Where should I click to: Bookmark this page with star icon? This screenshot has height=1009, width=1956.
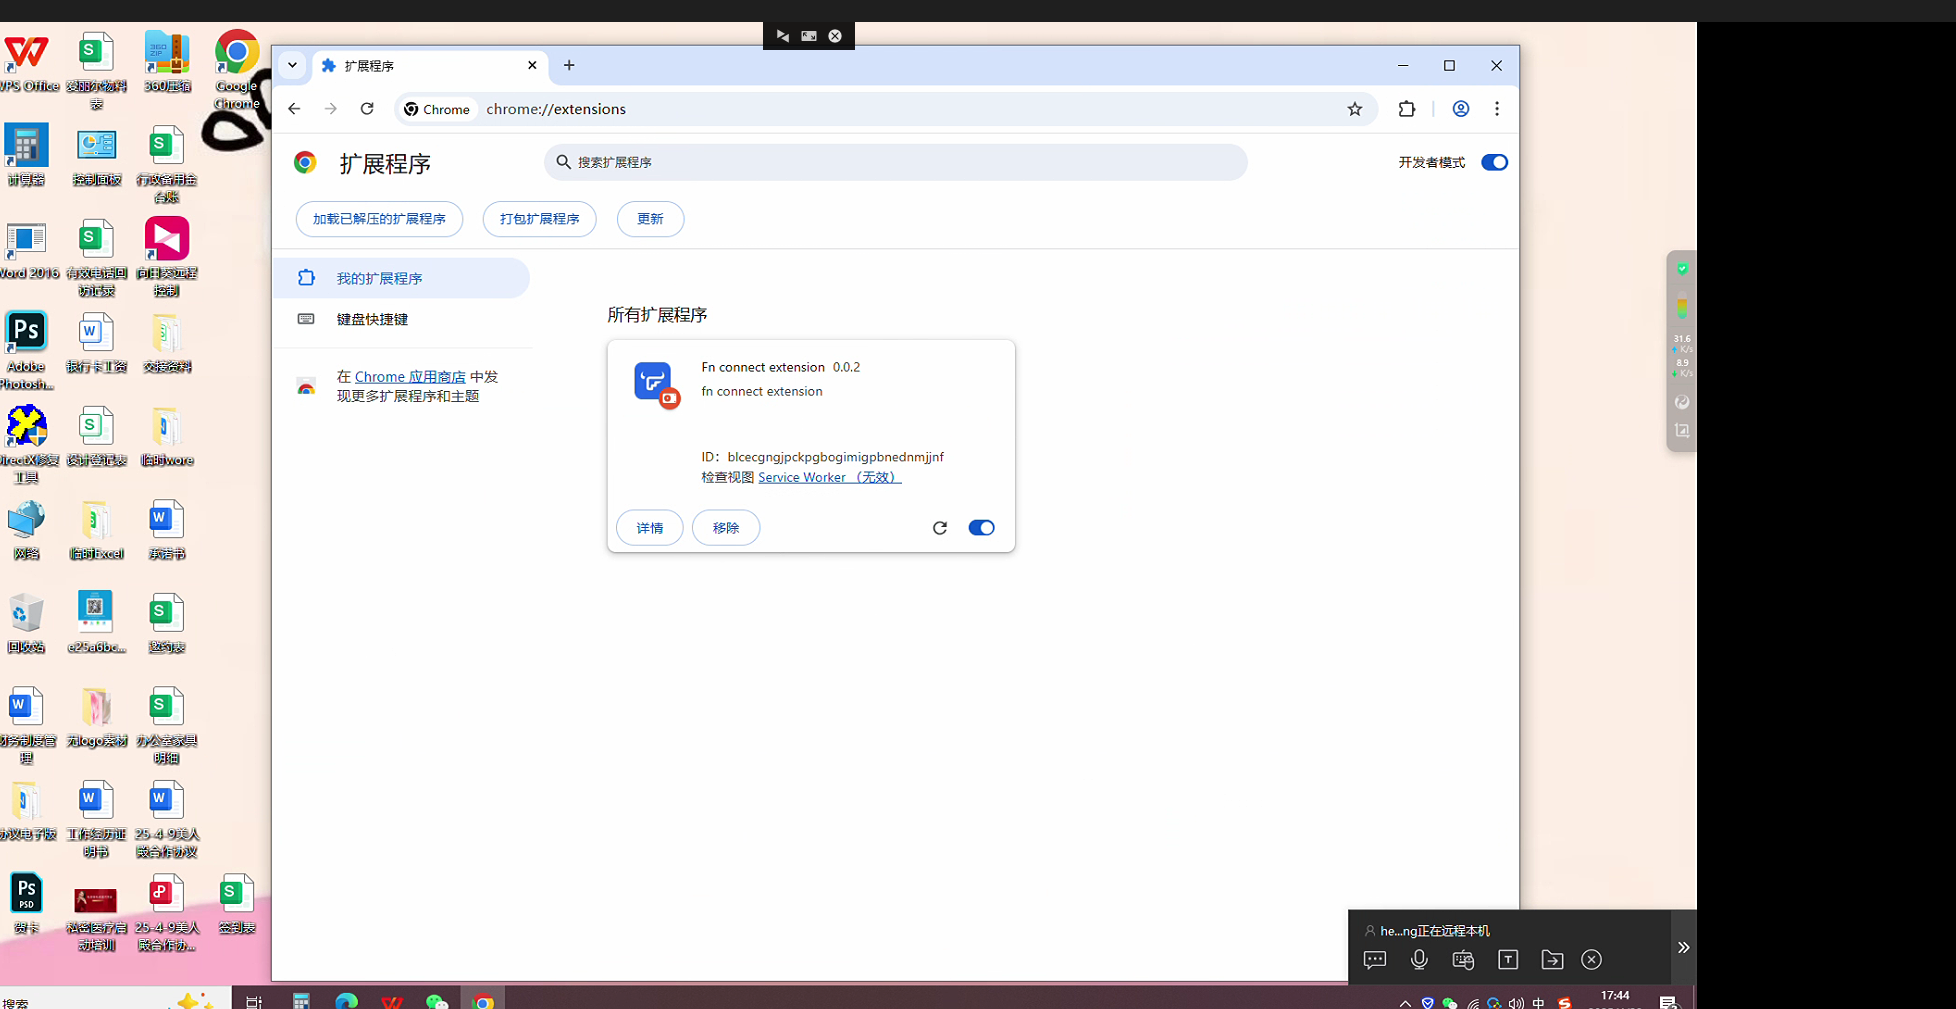pyautogui.click(x=1354, y=109)
